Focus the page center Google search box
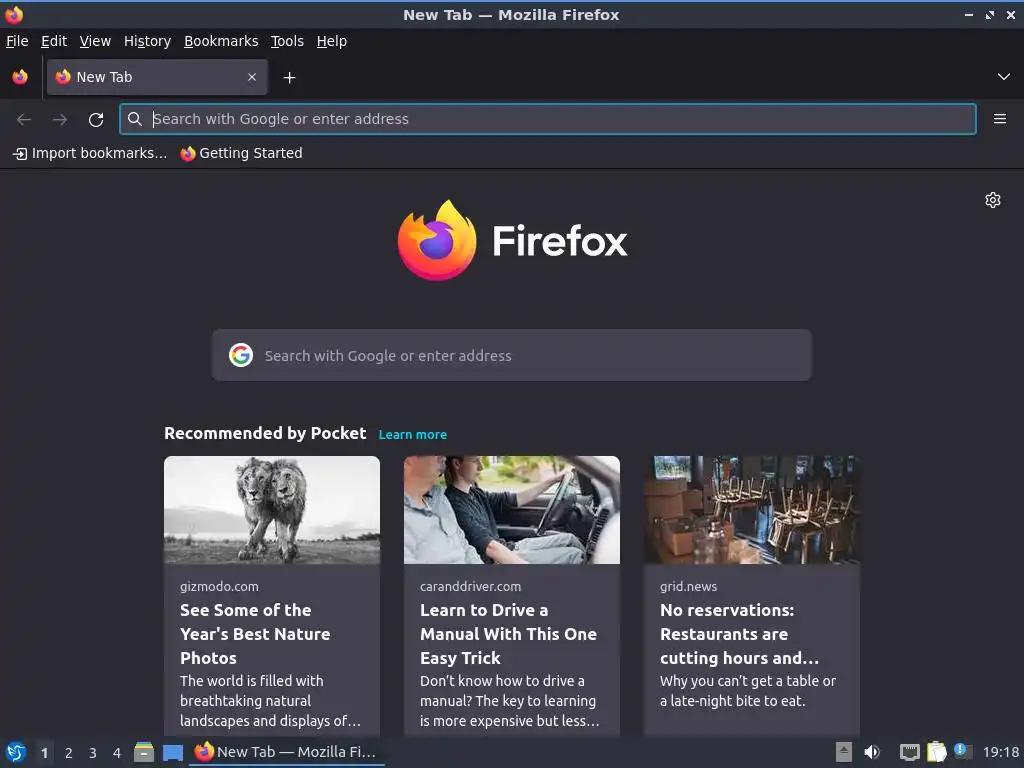The width and height of the screenshot is (1024, 768). (511, 355)
